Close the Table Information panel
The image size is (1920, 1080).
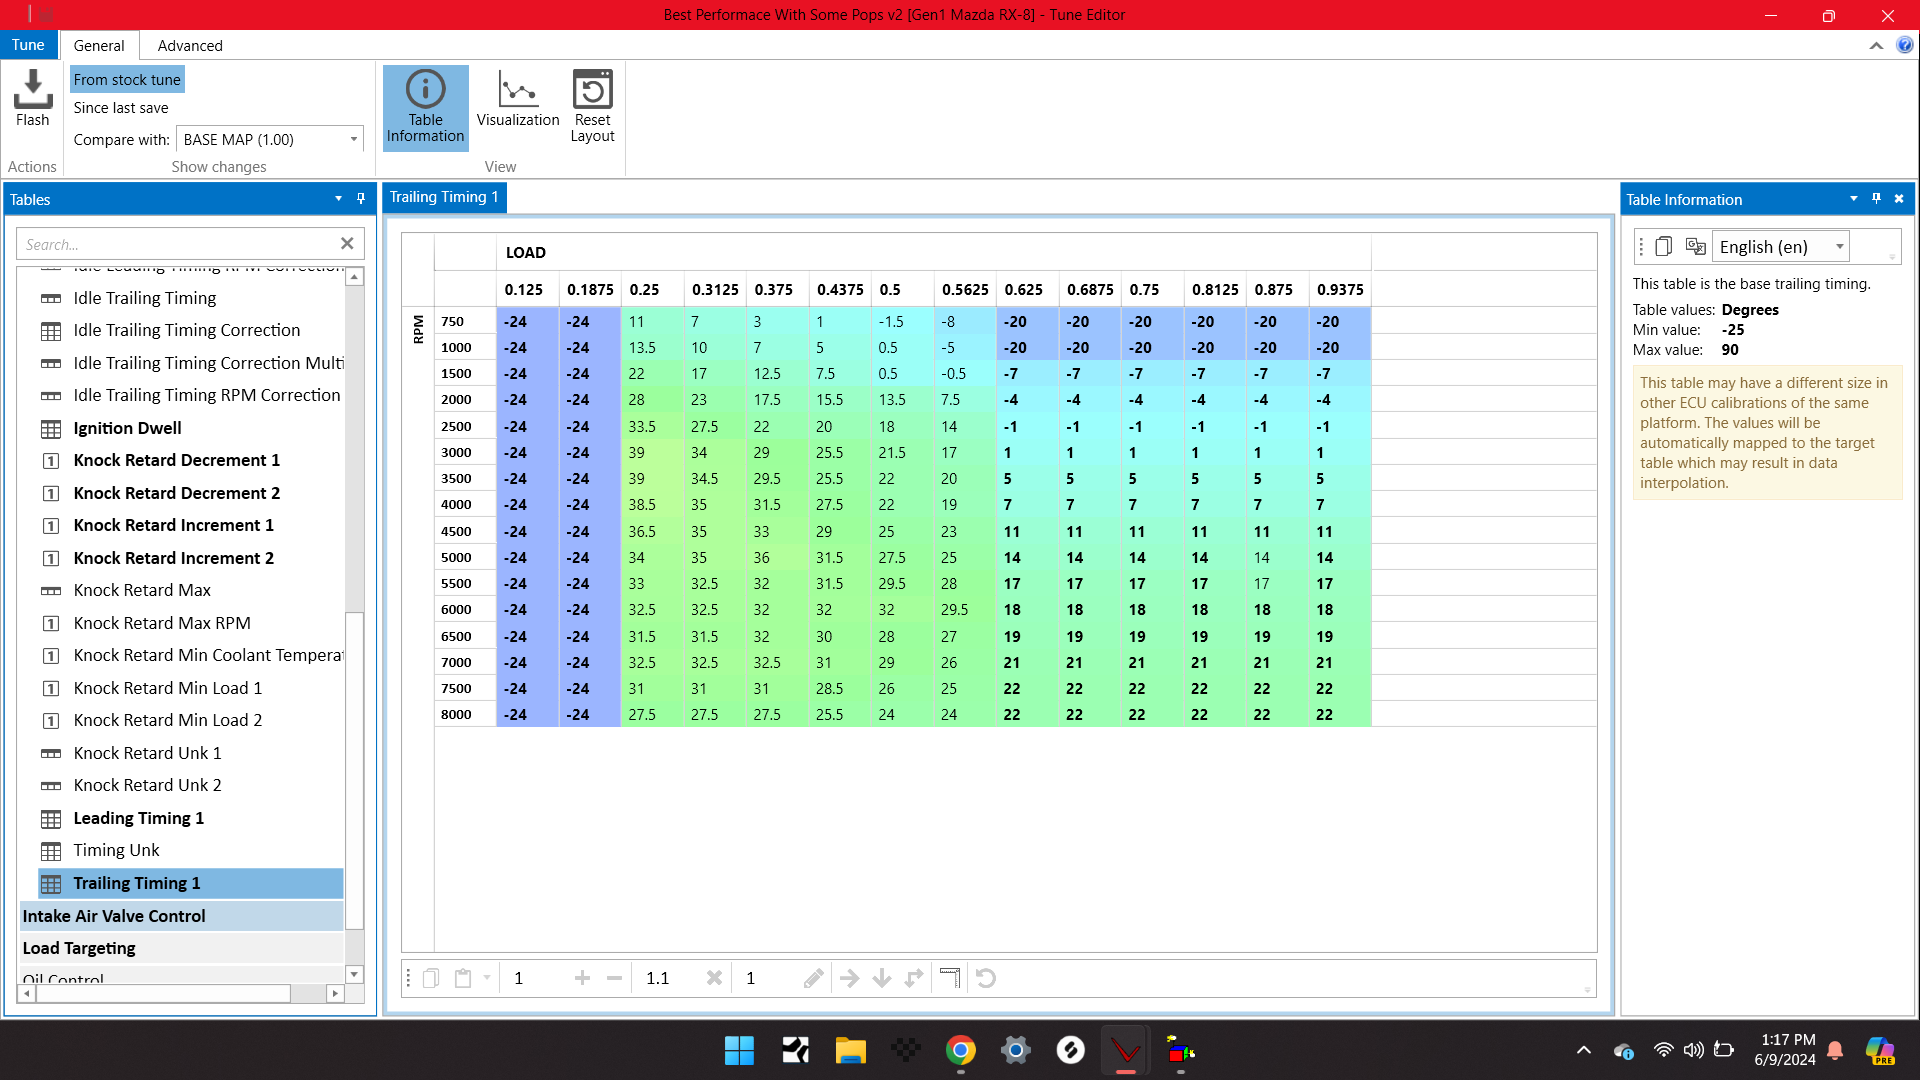(x=1899, y=199)
